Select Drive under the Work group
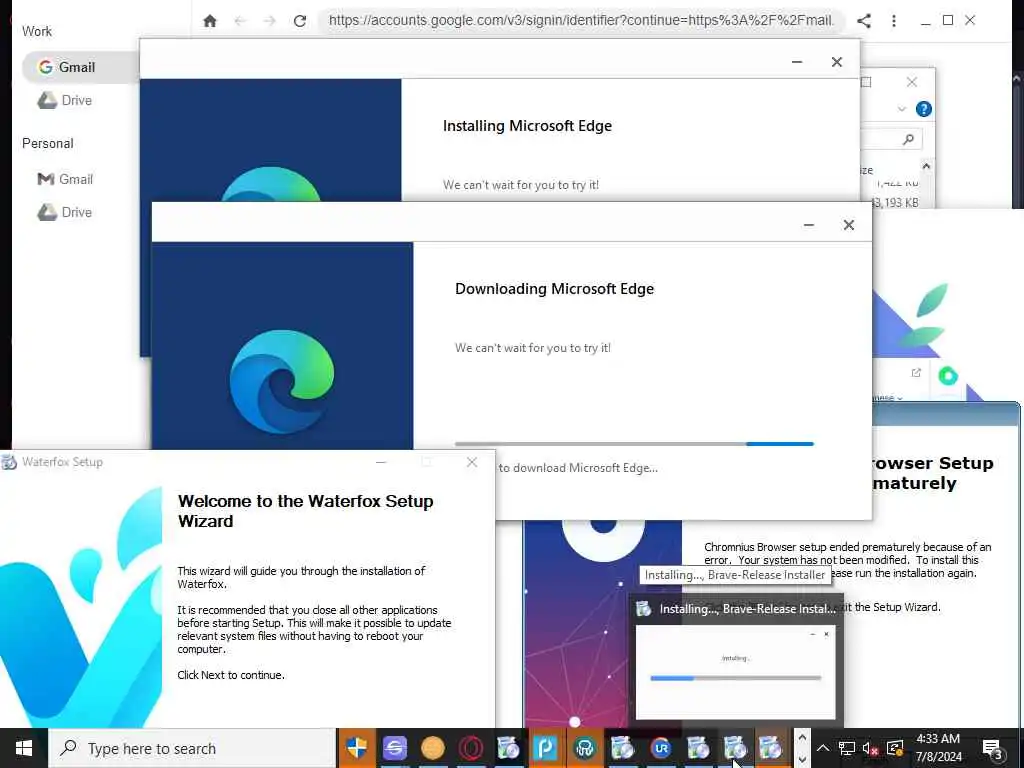The height and width of the screenshot is (768, 1024). (65, 101)
